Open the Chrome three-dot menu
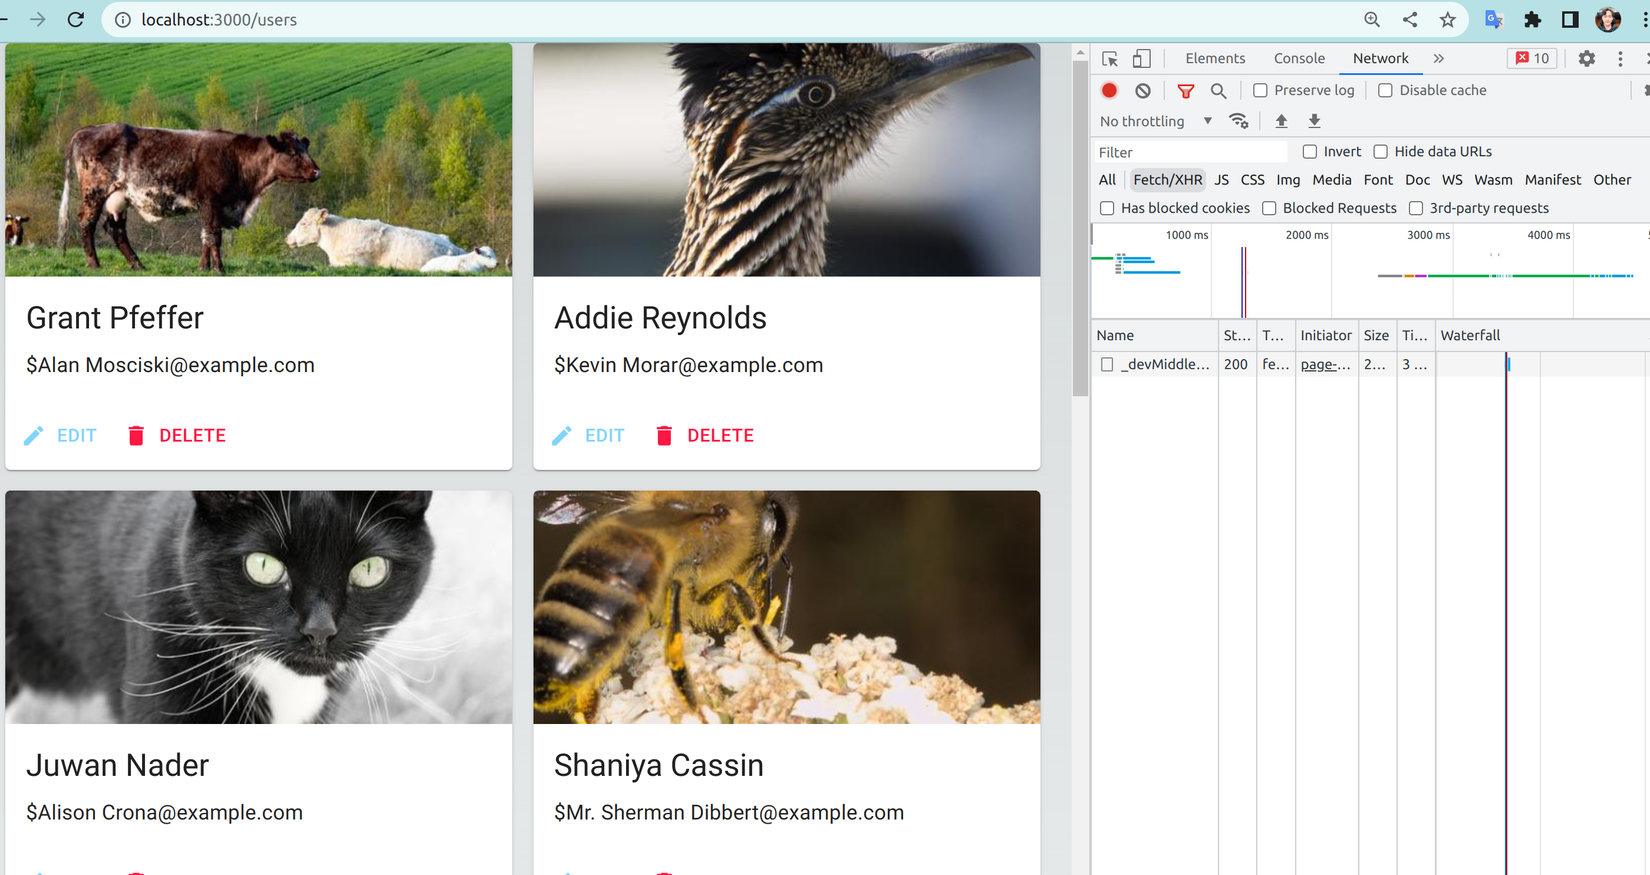Image resolution: width=1650 pixels, height=875 pixels. click(x=1644, y=19)
